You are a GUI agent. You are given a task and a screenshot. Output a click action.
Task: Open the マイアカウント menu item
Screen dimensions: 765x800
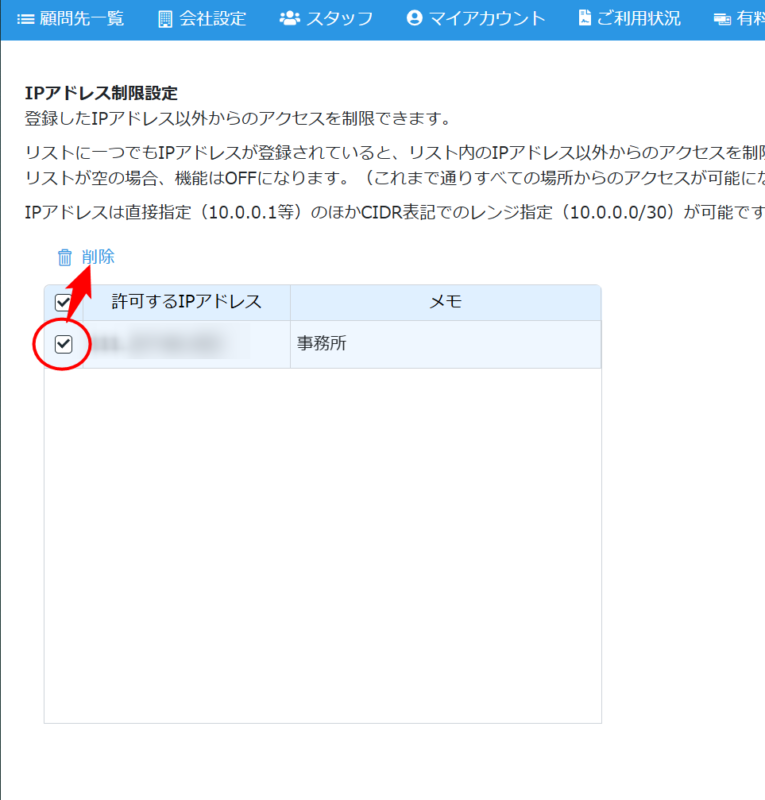point(476,19)
